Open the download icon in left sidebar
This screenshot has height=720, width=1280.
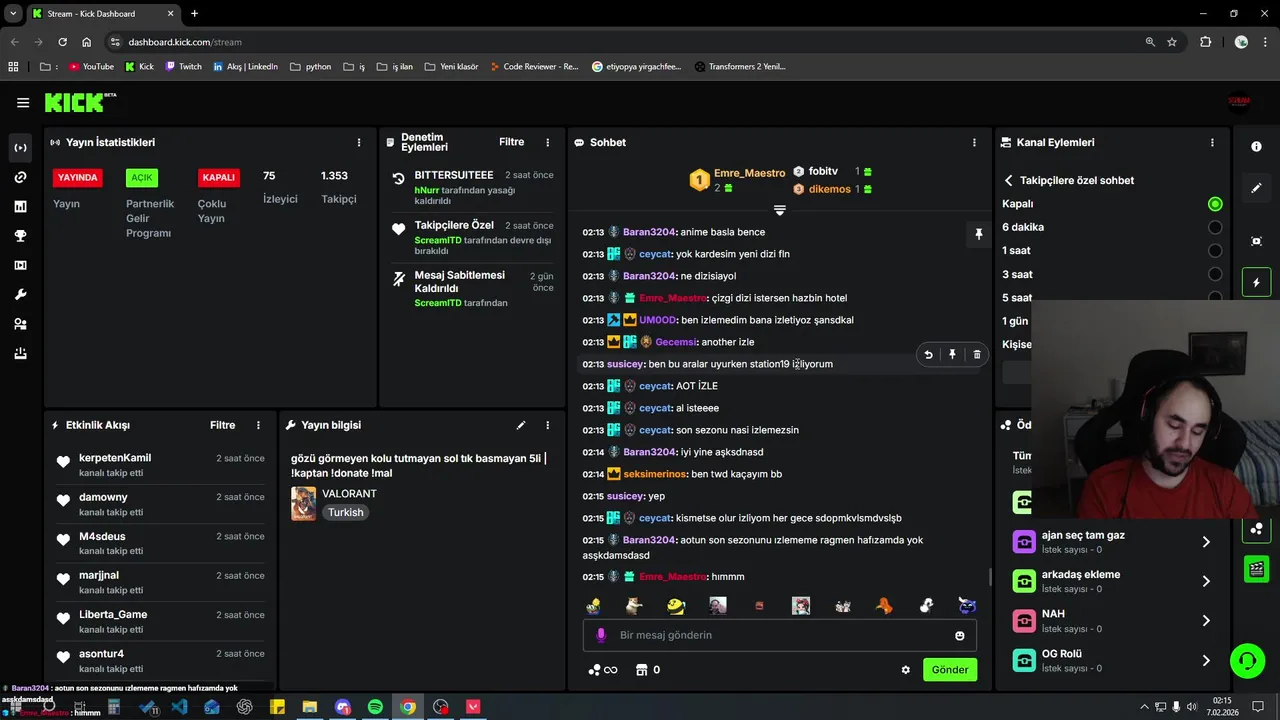[x=20, y=354]
